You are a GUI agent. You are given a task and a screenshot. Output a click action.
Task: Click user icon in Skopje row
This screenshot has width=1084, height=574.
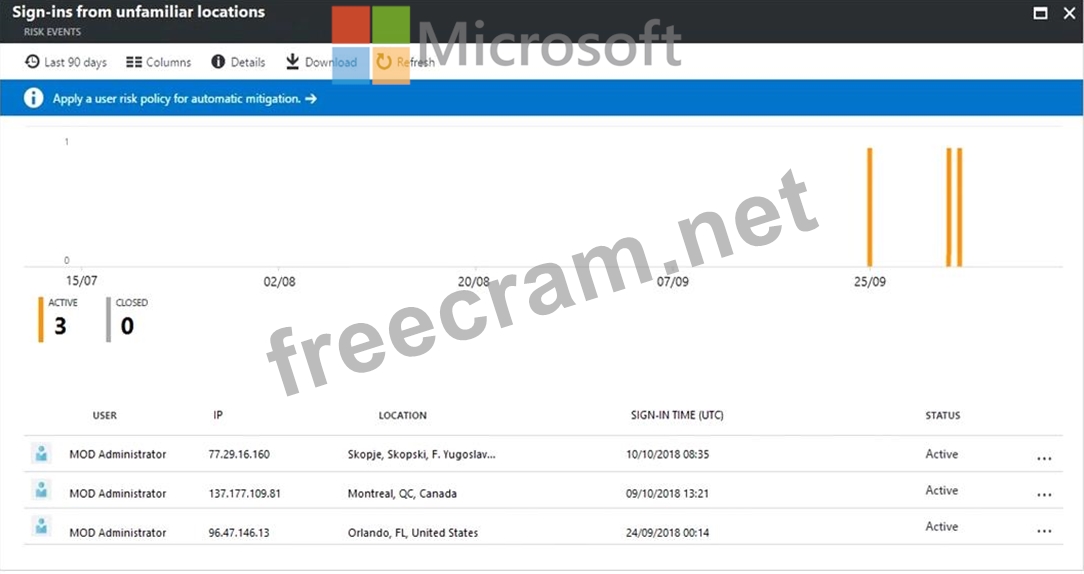pyautogui.click(x=41, y=454)
